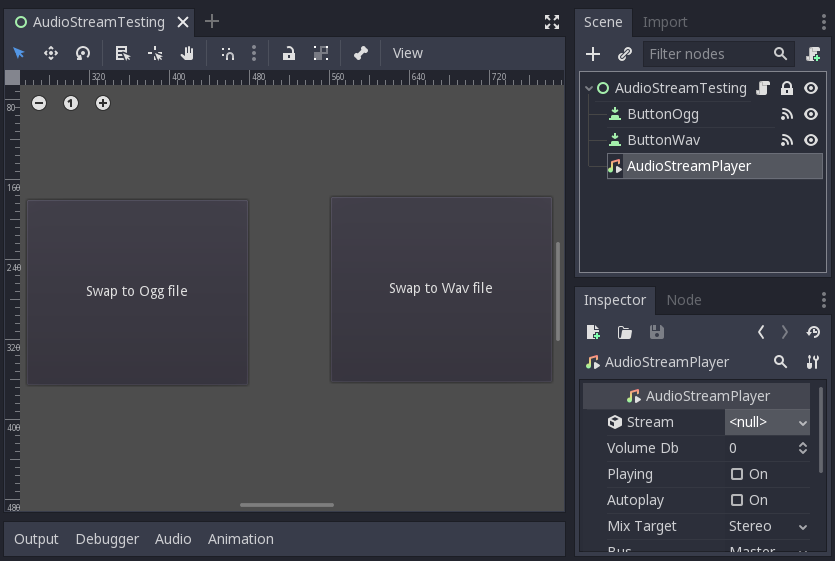
Task: Choose the list select tool
Action: [123, 53]
